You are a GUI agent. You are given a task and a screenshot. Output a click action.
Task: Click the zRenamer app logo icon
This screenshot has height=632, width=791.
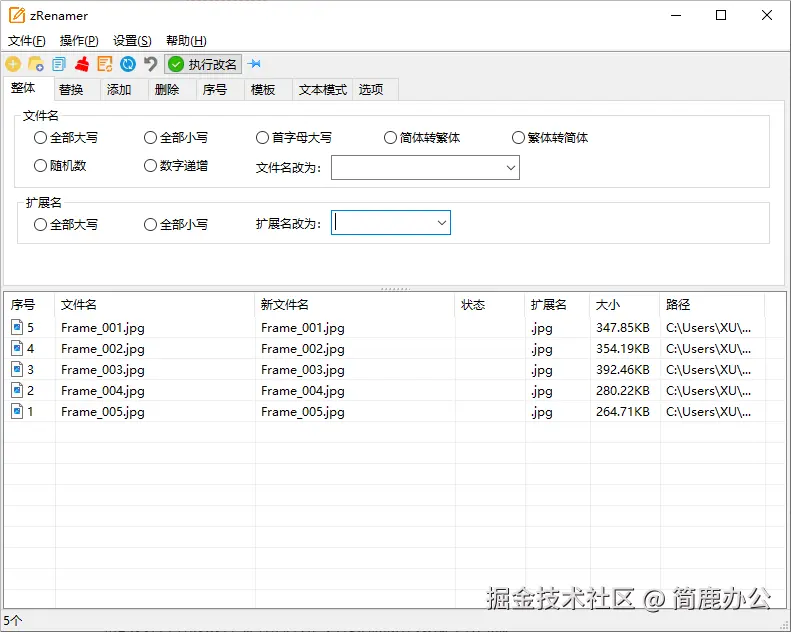[17, 16]
